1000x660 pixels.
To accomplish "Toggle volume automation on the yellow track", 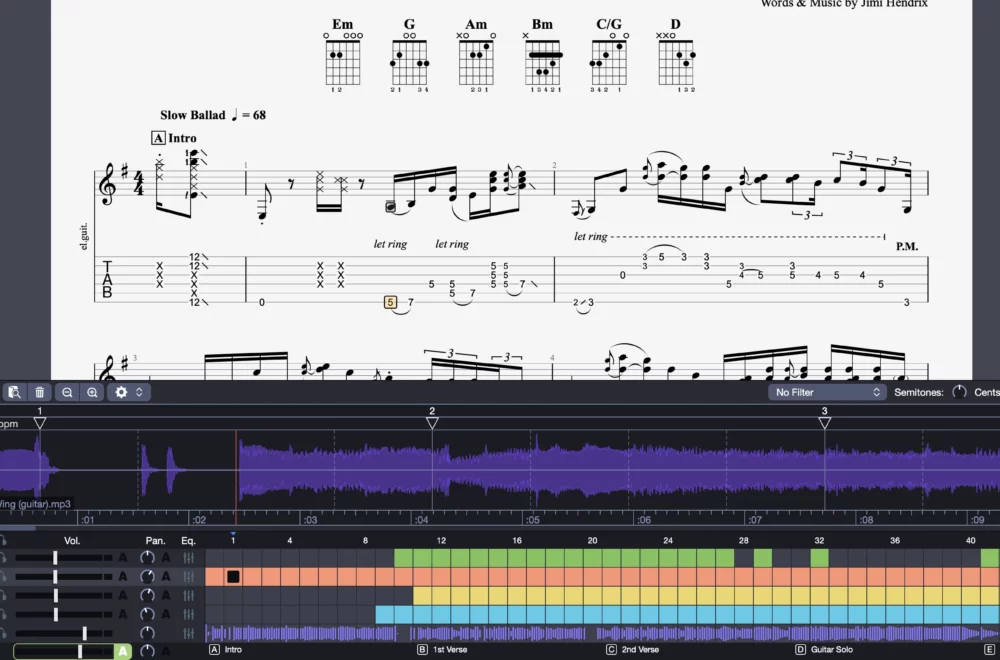I will click(x=123, y=596).
